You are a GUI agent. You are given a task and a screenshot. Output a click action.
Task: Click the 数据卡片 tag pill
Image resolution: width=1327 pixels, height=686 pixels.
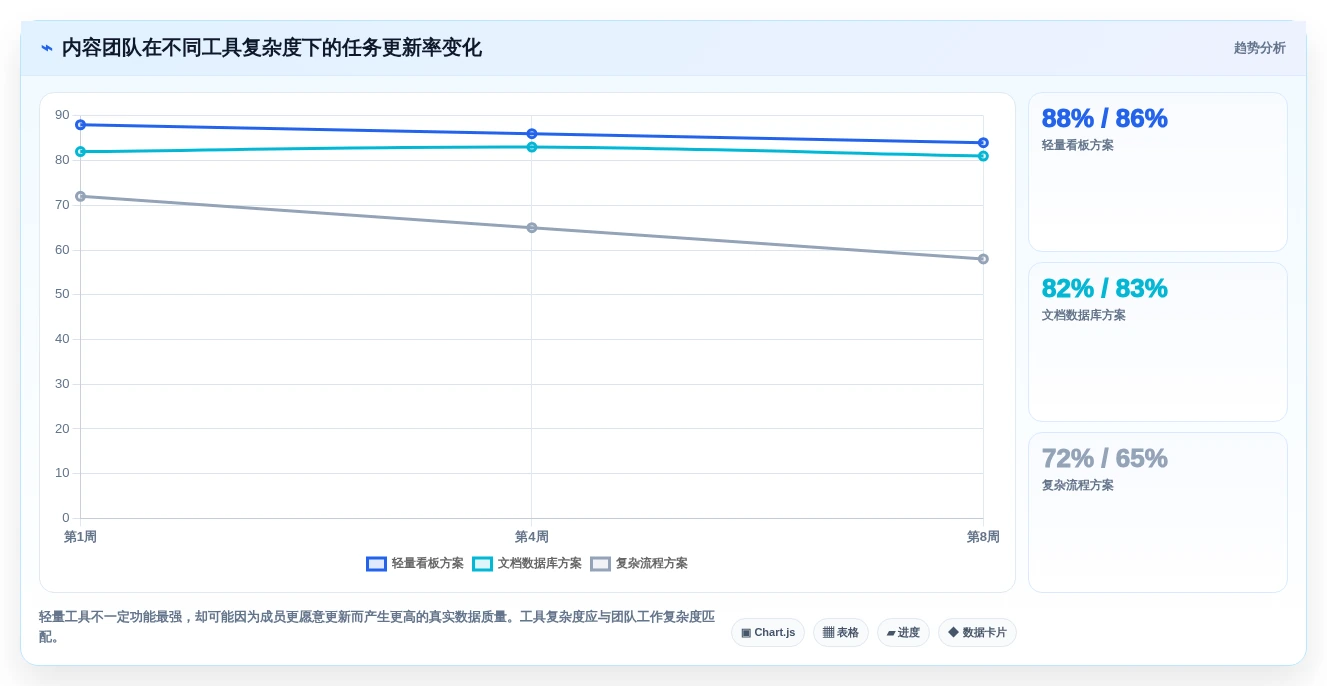977,632
